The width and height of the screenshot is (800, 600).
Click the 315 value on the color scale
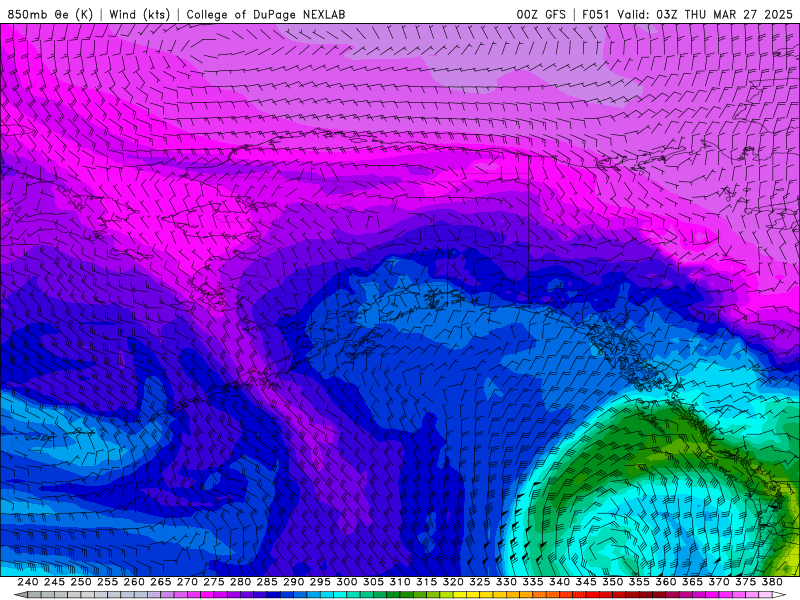click(x=427, y=582)
